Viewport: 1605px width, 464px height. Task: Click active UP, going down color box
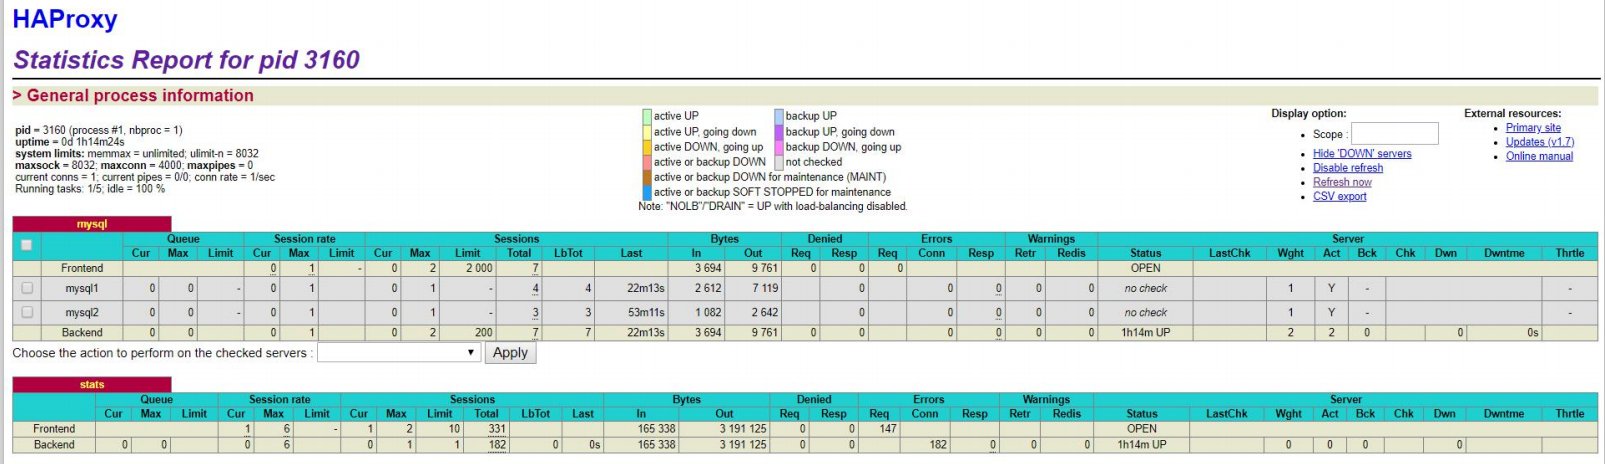pos(647,131)
